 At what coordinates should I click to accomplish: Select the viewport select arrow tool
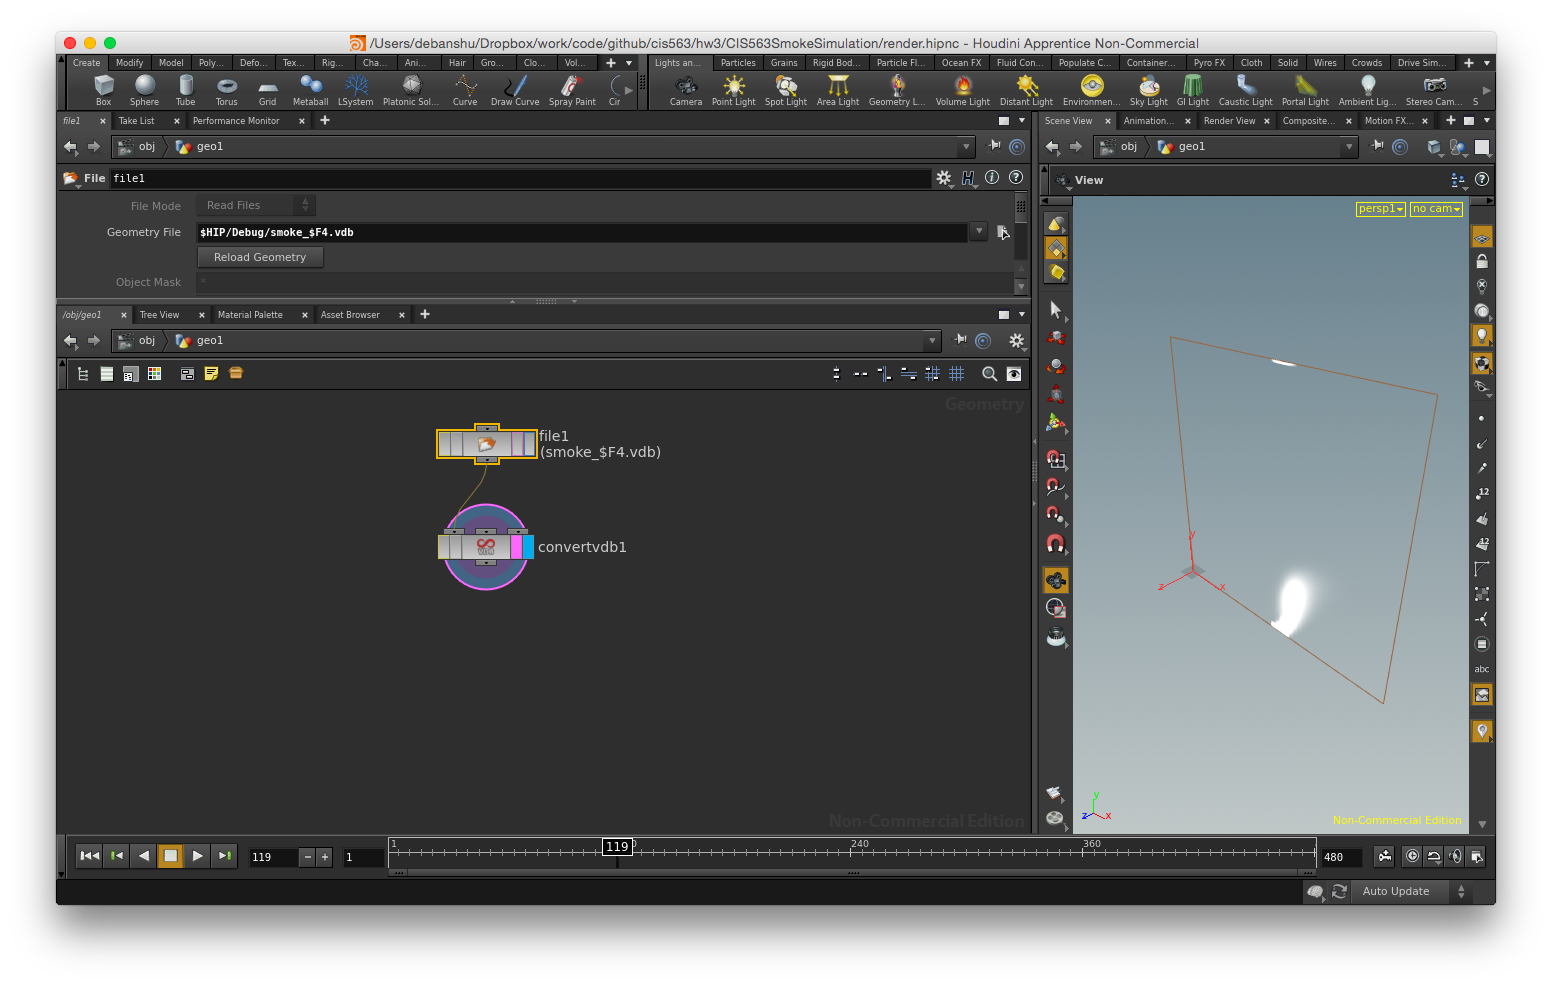click(1055, 310)
